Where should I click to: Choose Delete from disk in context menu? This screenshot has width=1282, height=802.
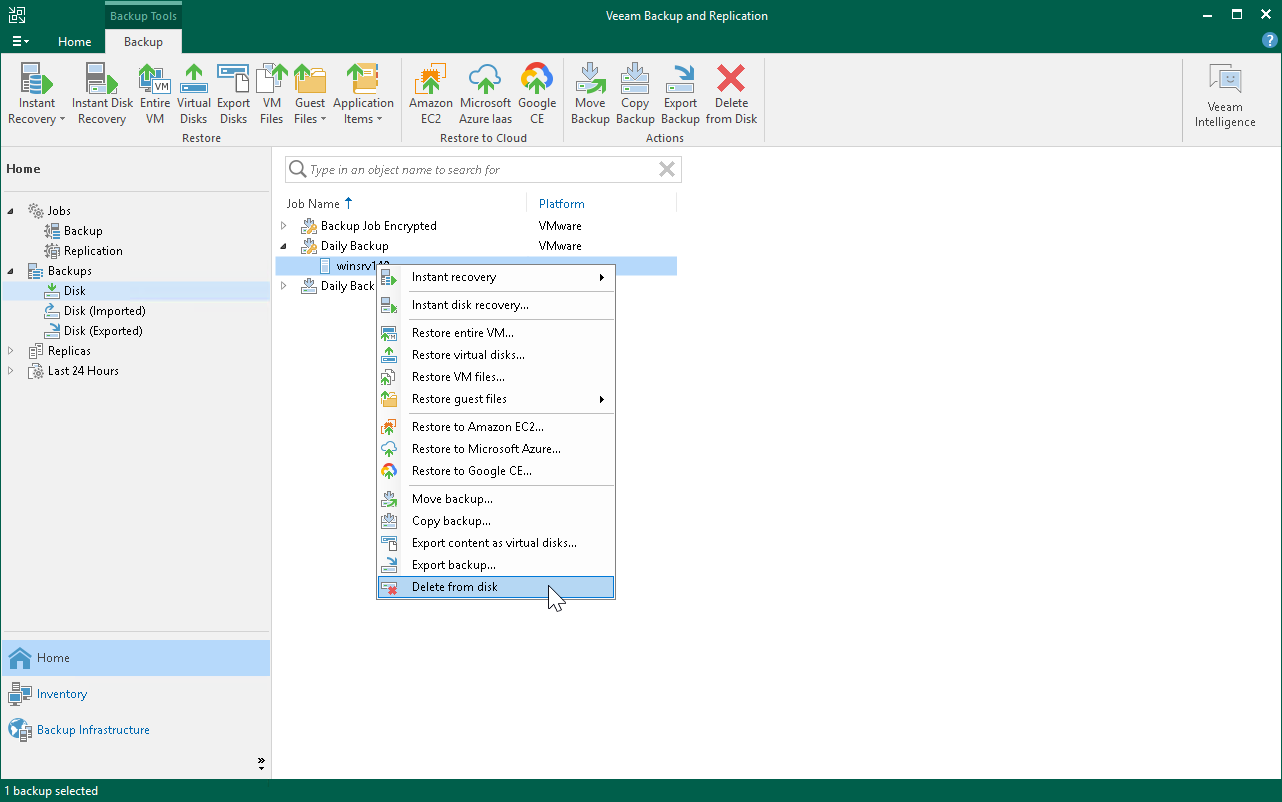click(496, 587)
